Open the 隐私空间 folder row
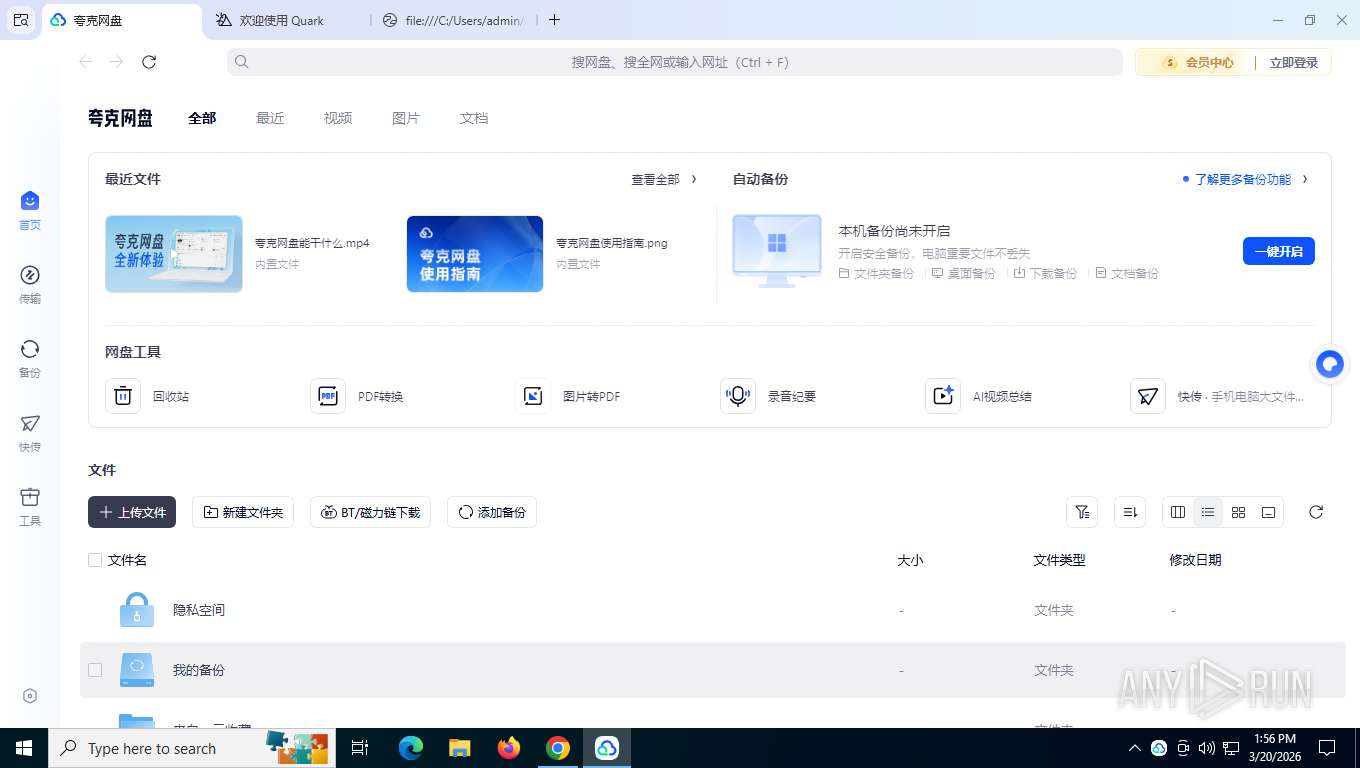Image resolution: width=1360 pixels, height=768 pixels. (713, 610)
